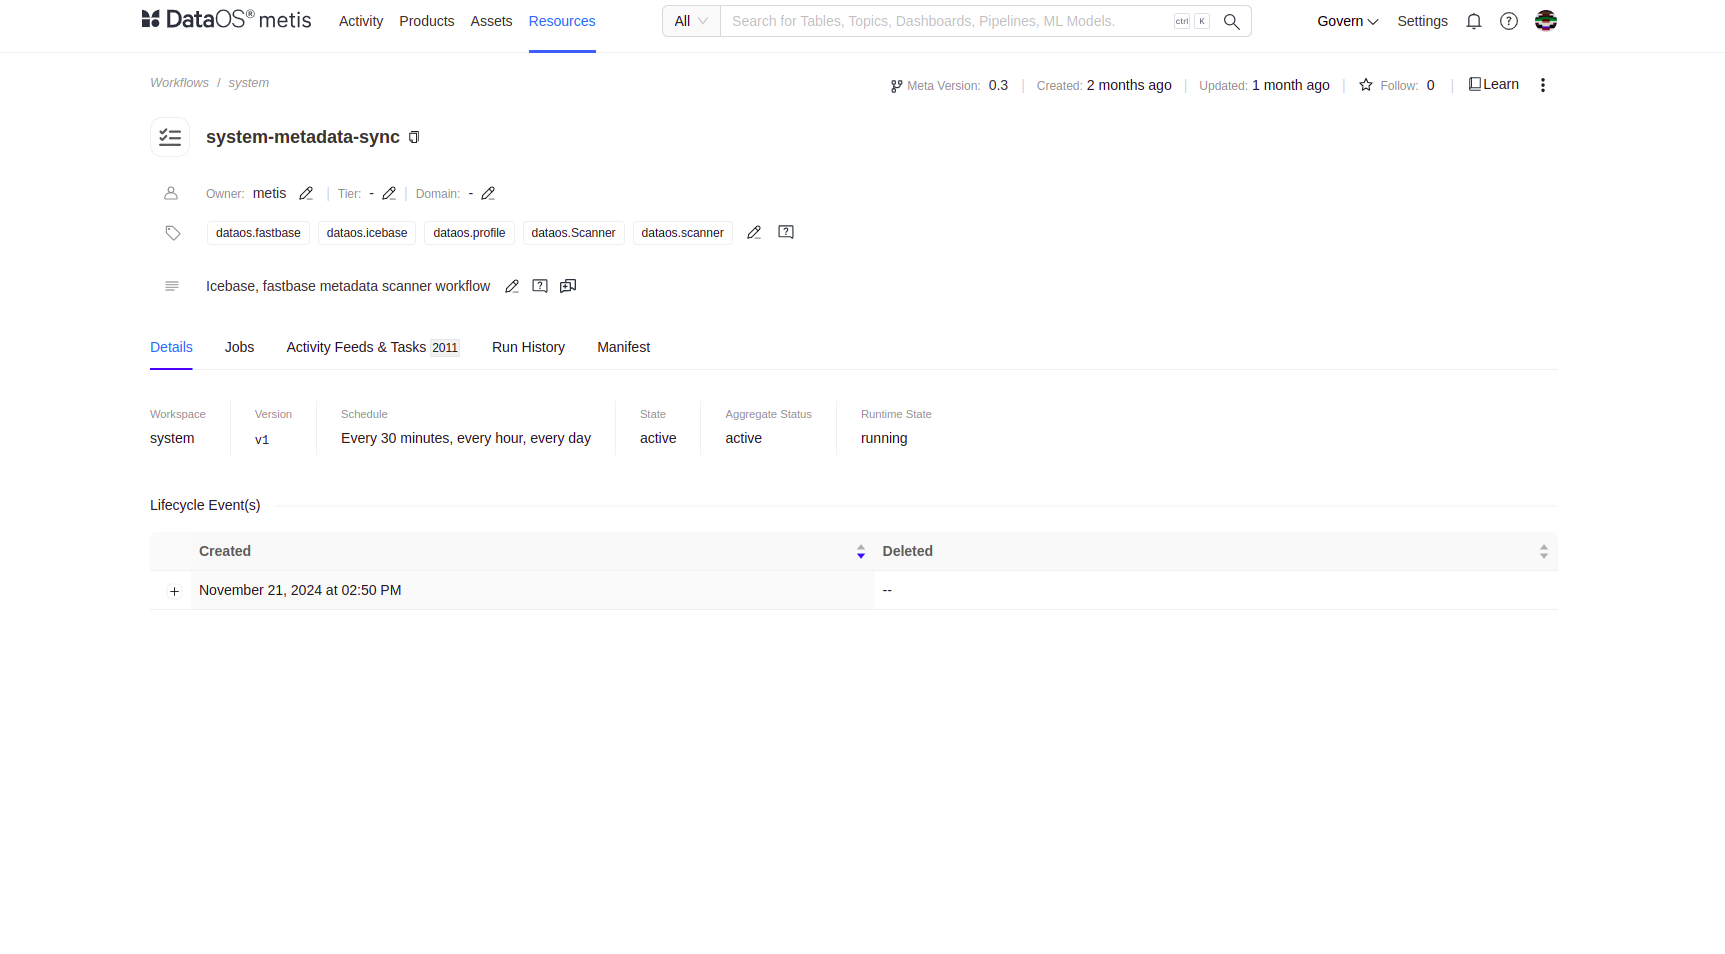Click the dataos.icebase tag

point(367,233)
